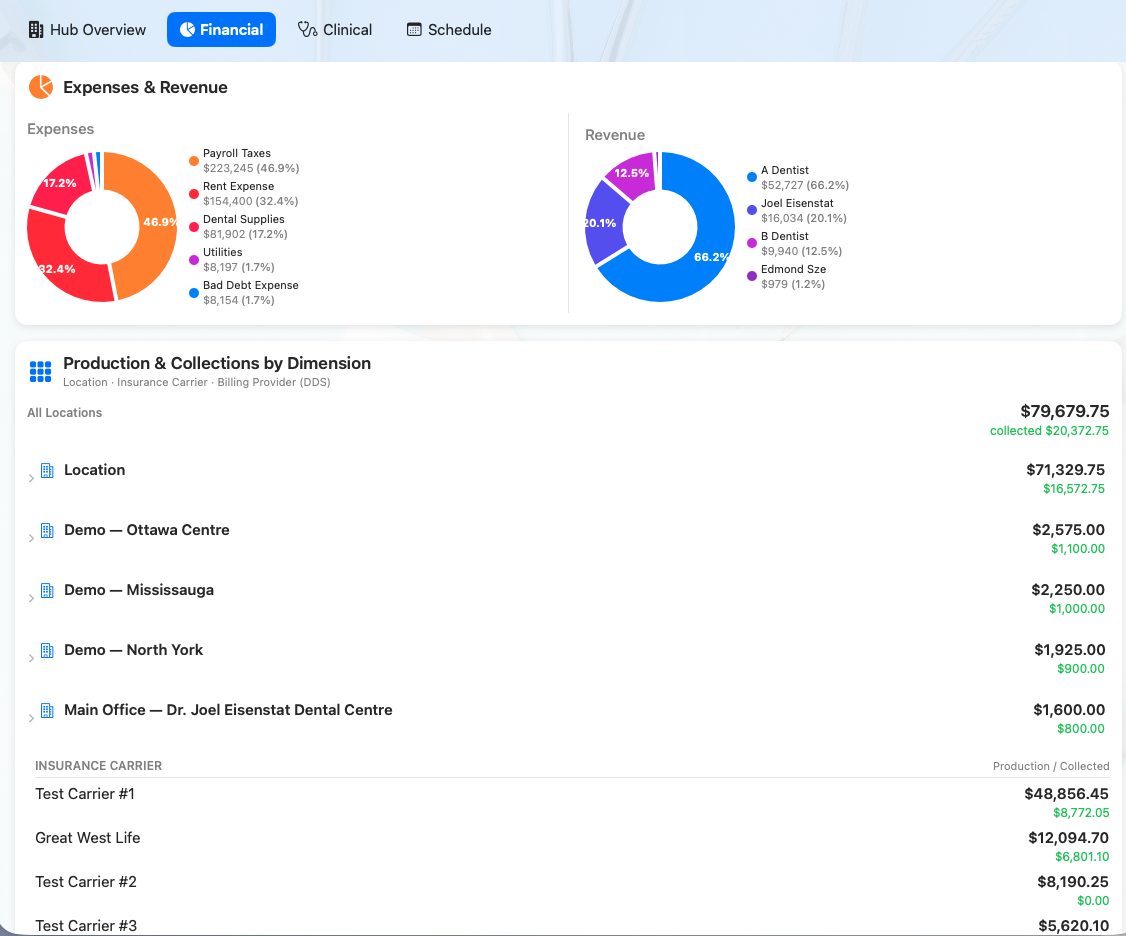Click the Joel Eisenstat indigo legend dot
Screen dimensions: 1126x936
click(752, 210)
